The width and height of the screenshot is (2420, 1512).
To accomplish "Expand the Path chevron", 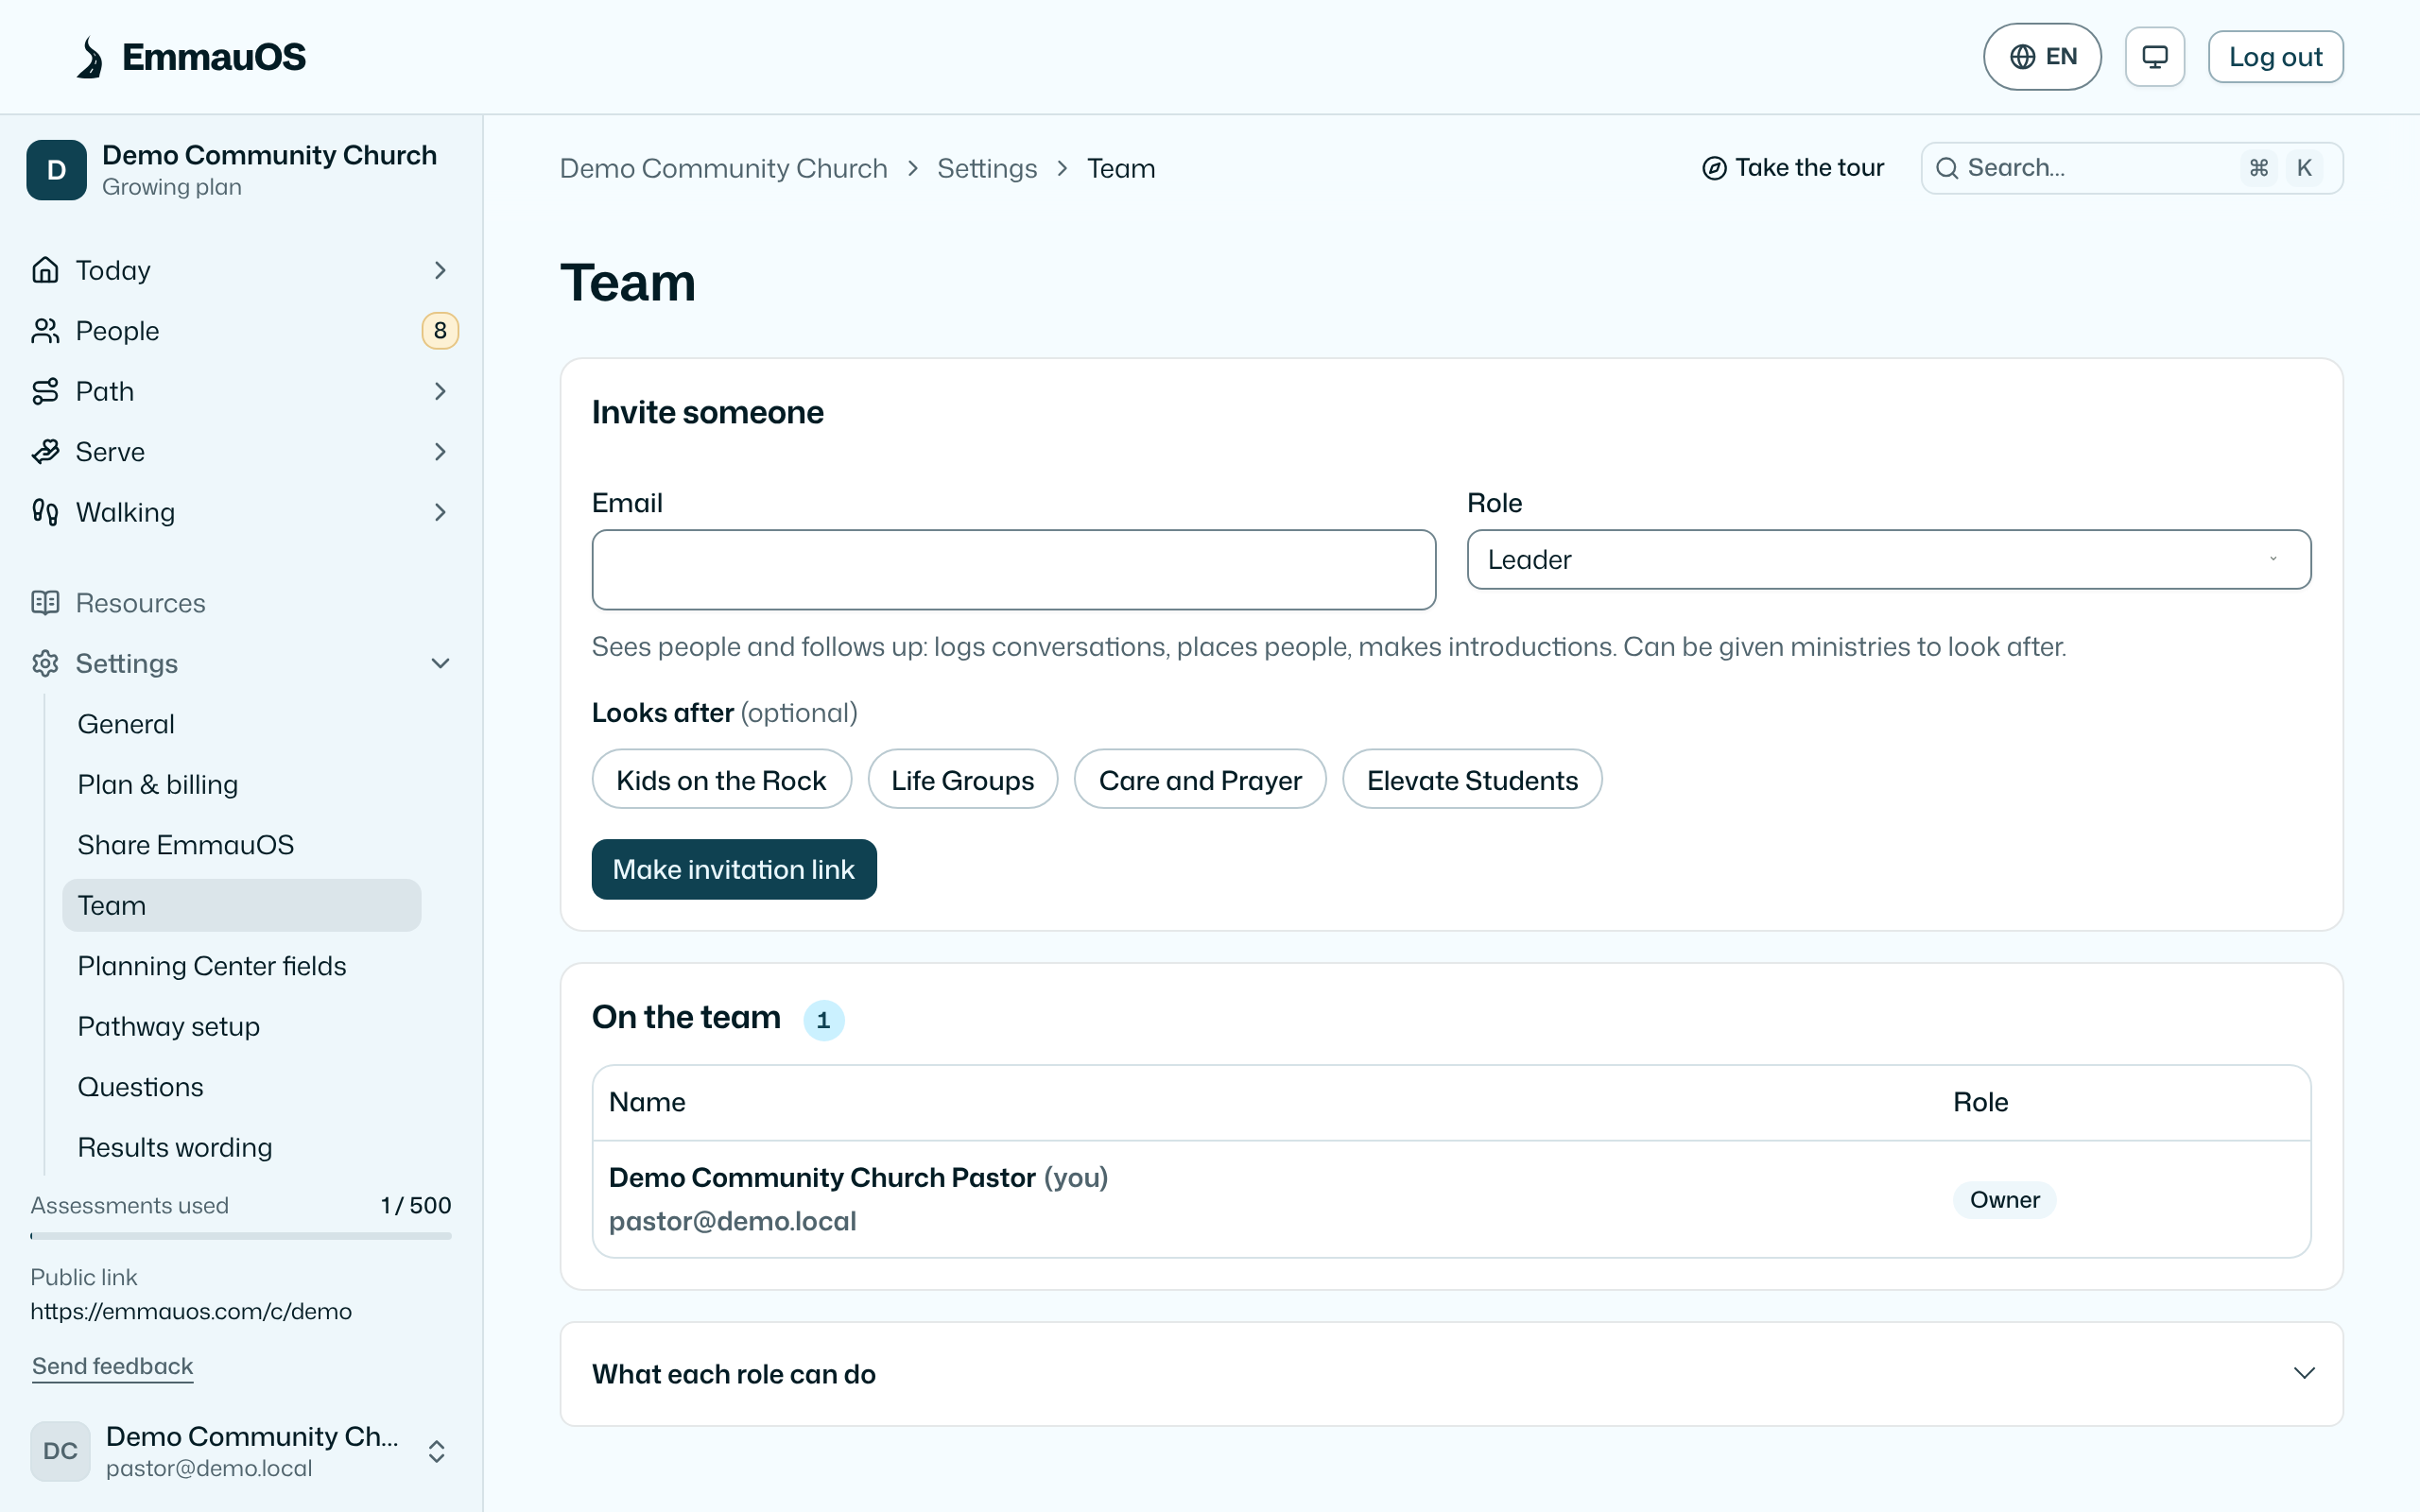I will tap(440, 391).
